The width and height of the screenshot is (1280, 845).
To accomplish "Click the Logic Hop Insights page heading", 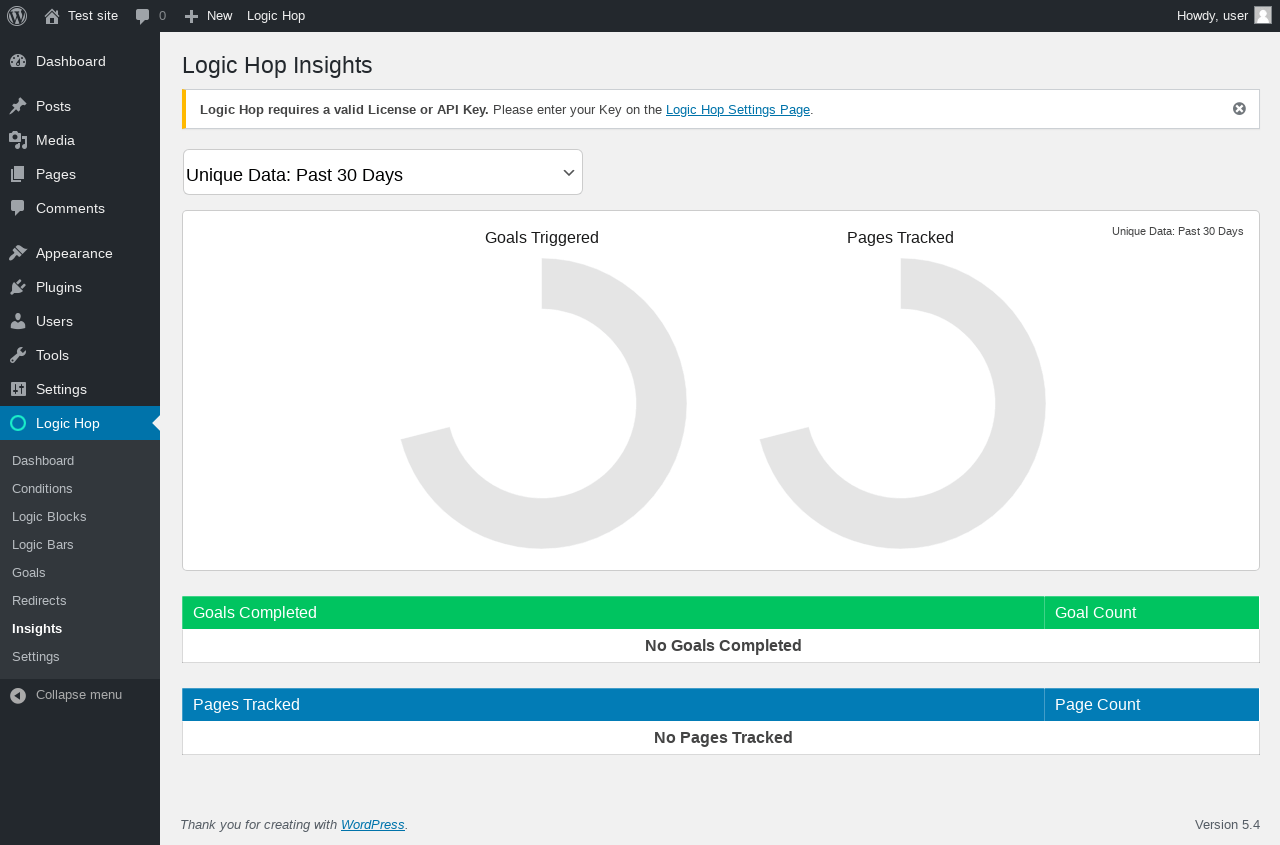I will [x=277, y=66].
